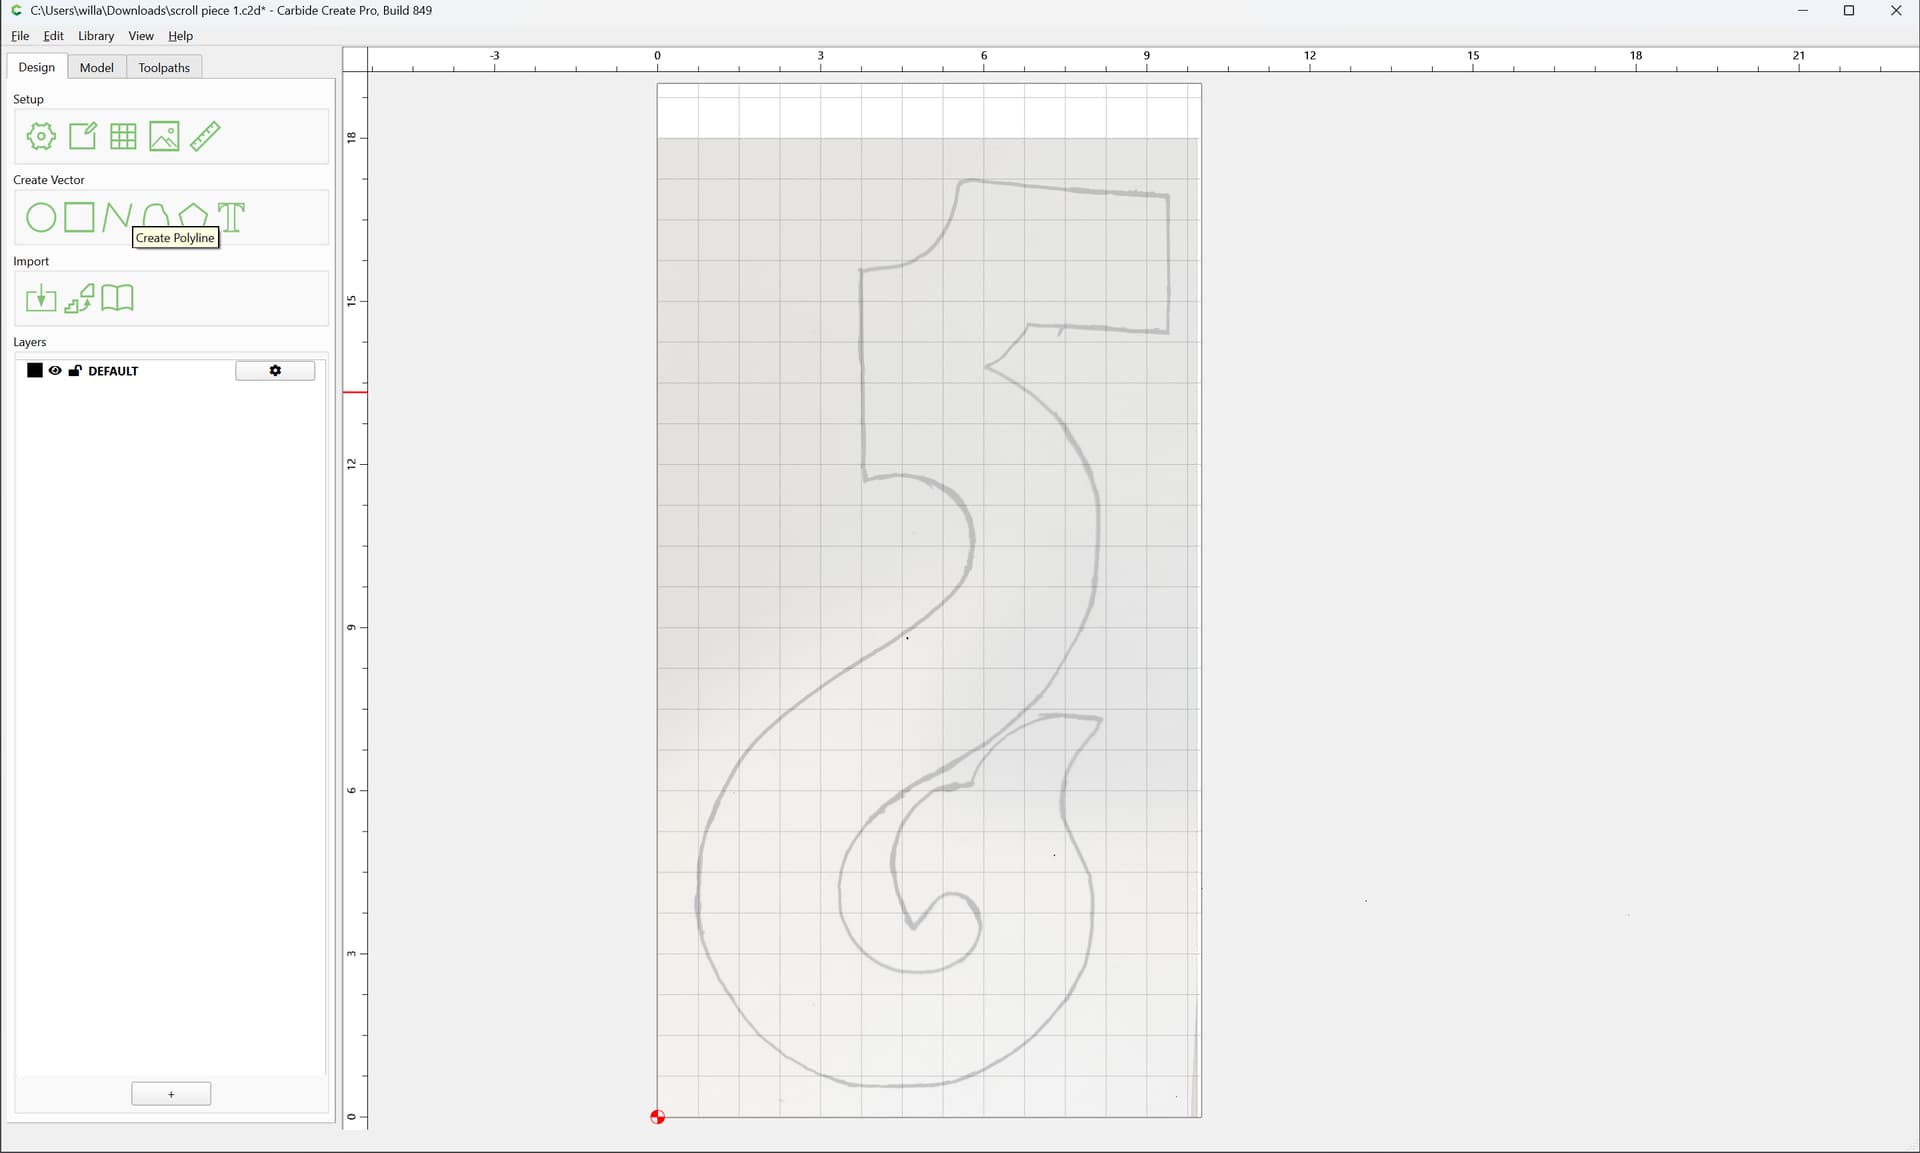Select the Create Text tool

coord(231,217)
